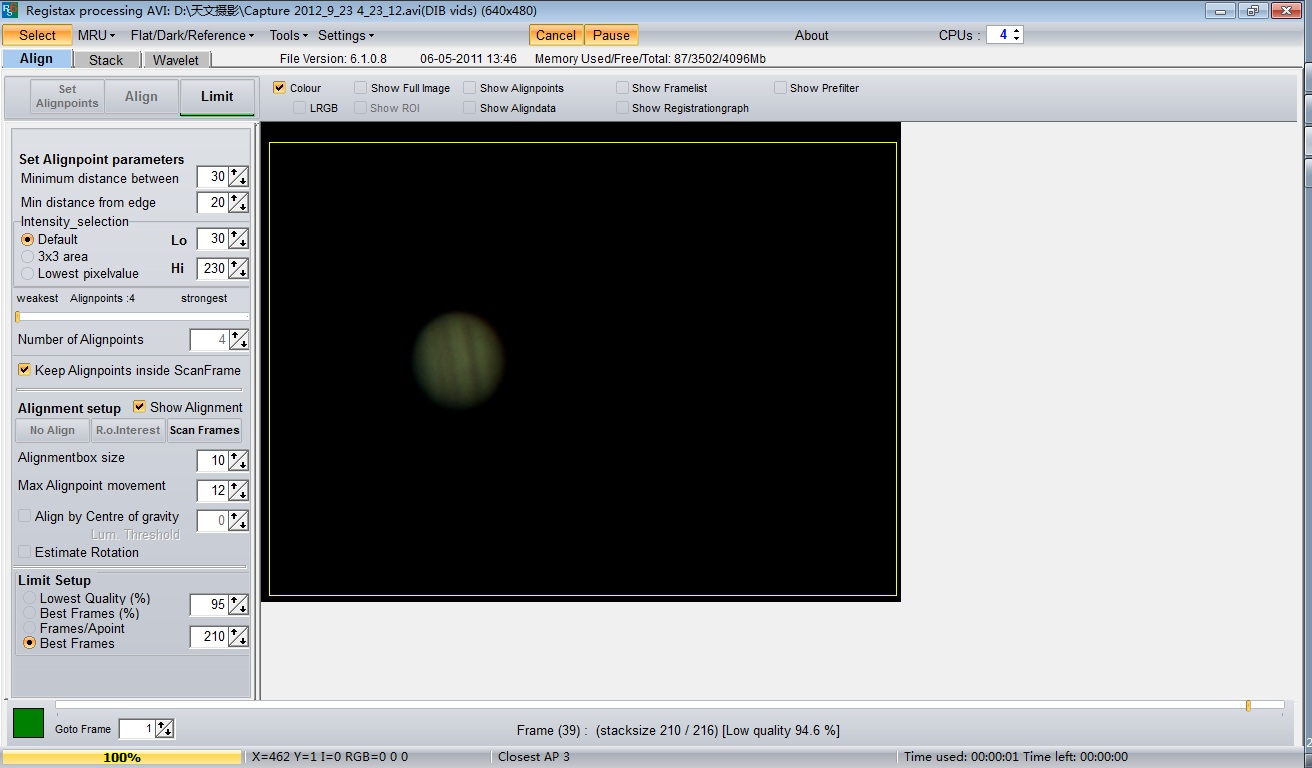Click spinner arrows for Minimum distance between
Screen dimensions: 1312x768
[238, 177]
